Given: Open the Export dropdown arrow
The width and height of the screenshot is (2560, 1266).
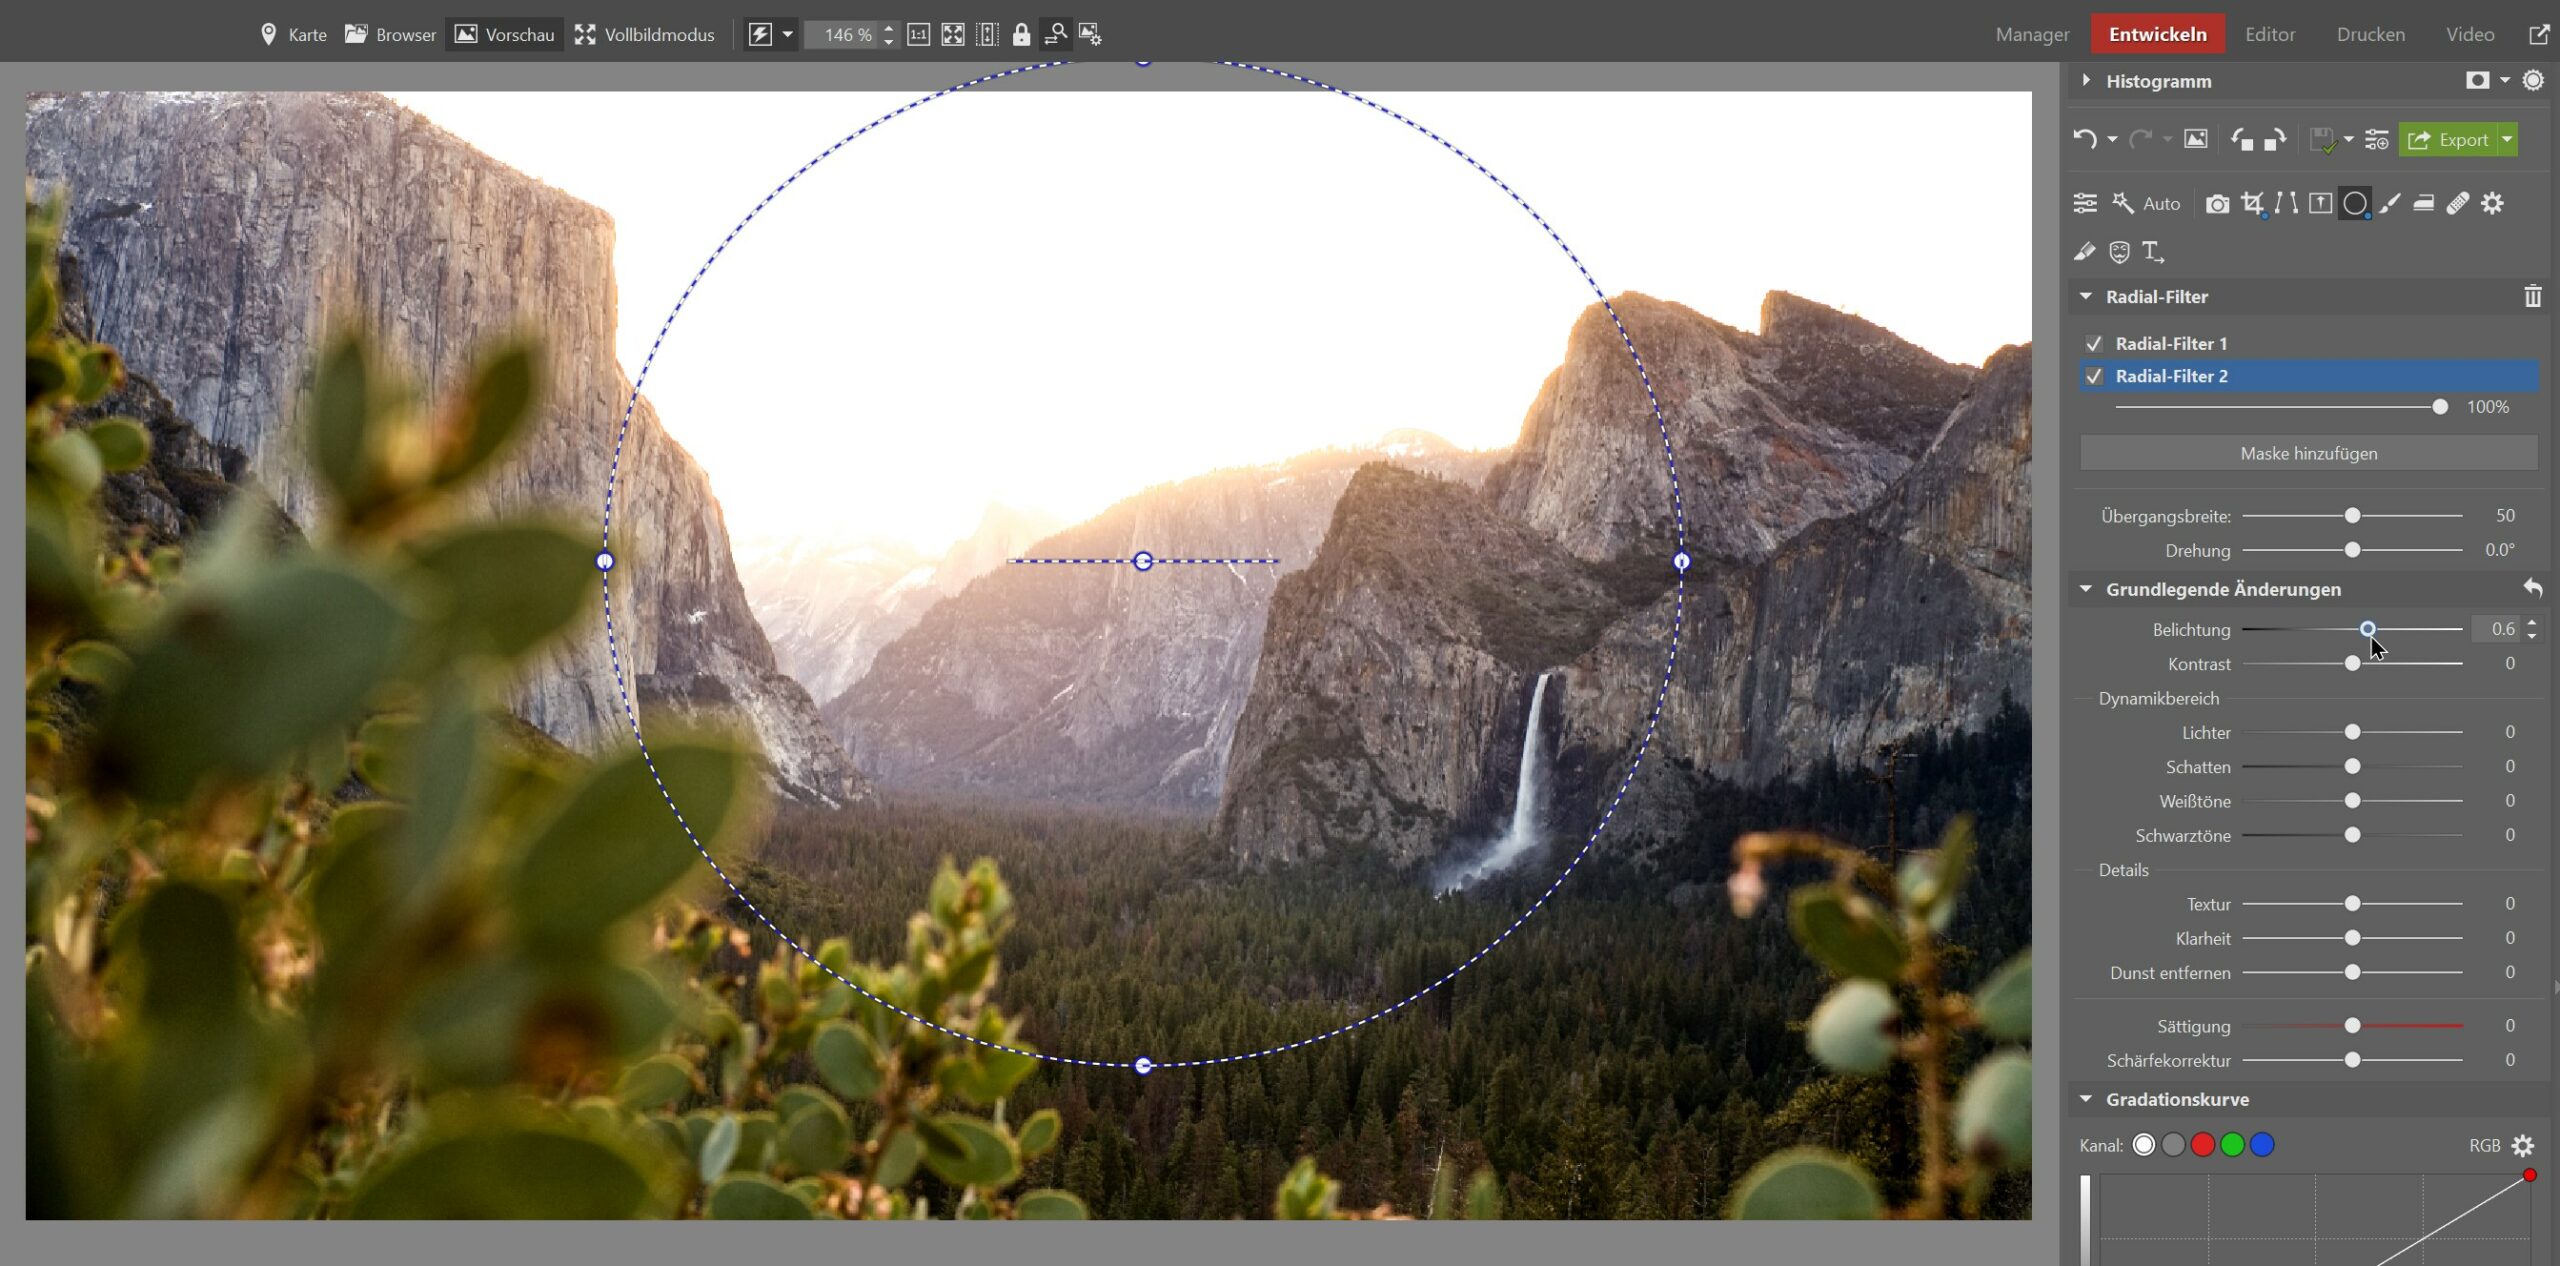Looking at the screenshot, I should pos(2507,140).
